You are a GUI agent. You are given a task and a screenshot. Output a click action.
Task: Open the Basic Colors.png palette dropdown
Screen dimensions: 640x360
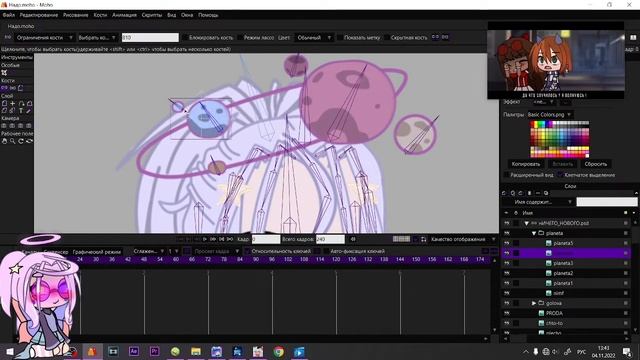click(549, 115)
